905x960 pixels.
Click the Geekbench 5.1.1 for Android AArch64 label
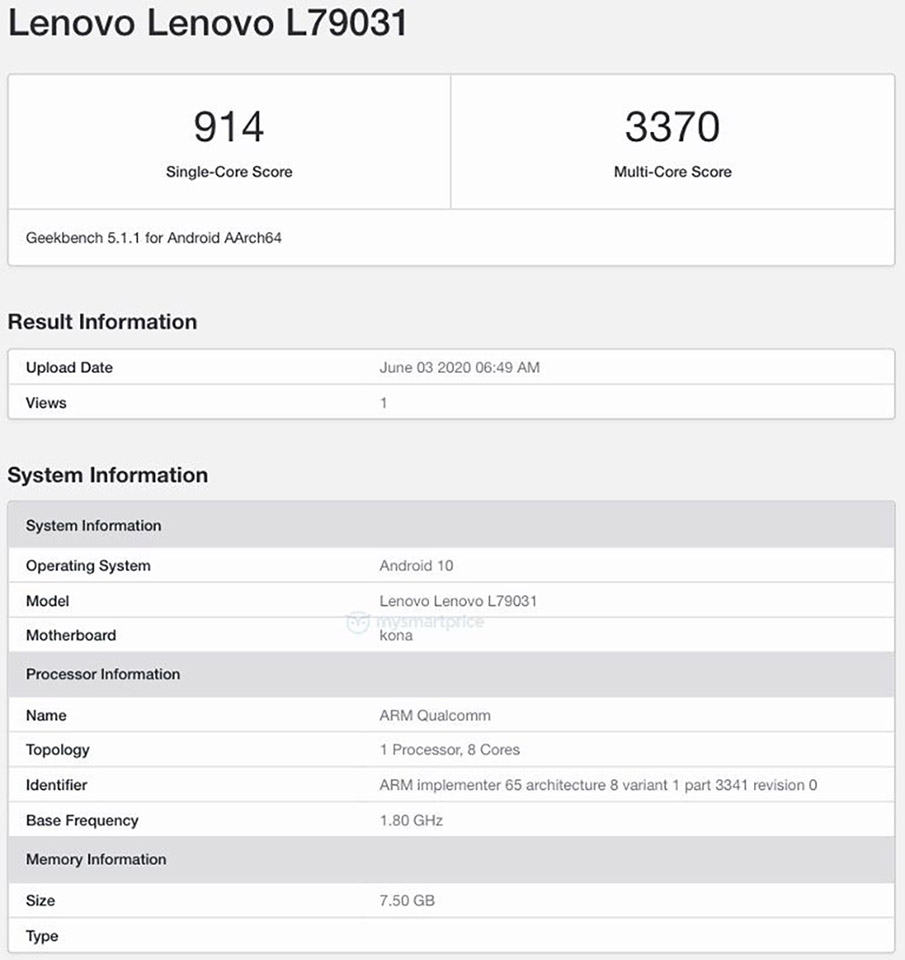[155, 238]
